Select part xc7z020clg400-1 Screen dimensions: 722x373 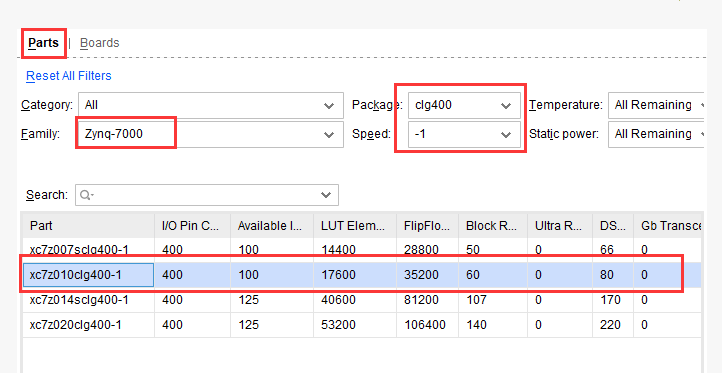point(76,325)
